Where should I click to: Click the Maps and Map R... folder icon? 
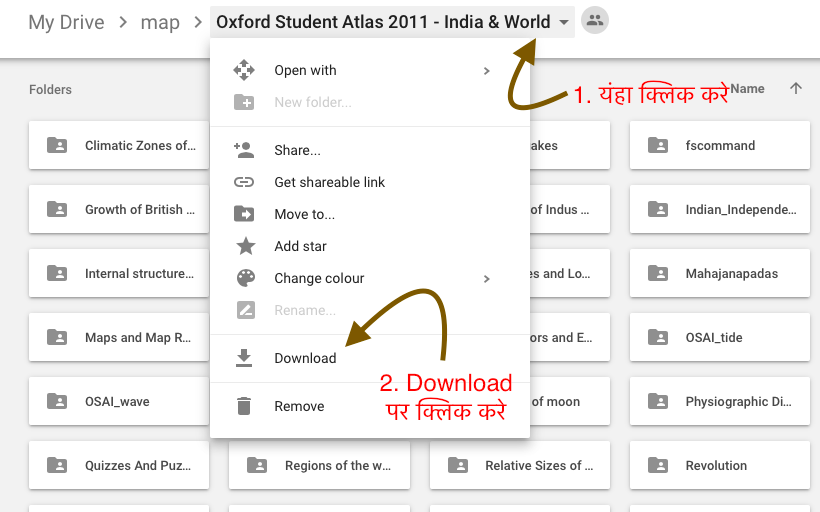(57, 337)
